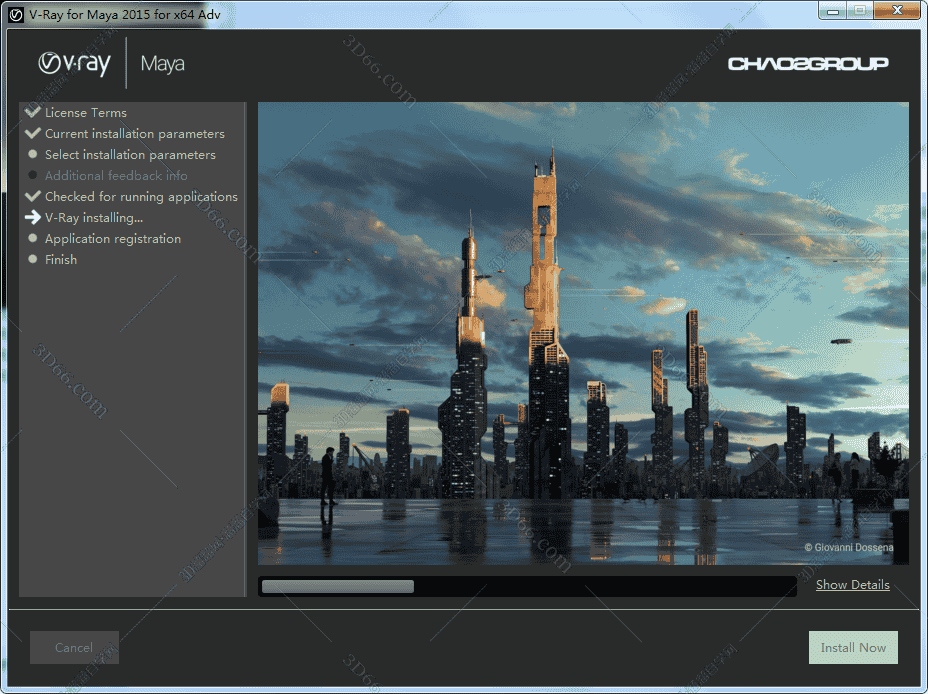Click the futuristic city splash image

point(583,333)
